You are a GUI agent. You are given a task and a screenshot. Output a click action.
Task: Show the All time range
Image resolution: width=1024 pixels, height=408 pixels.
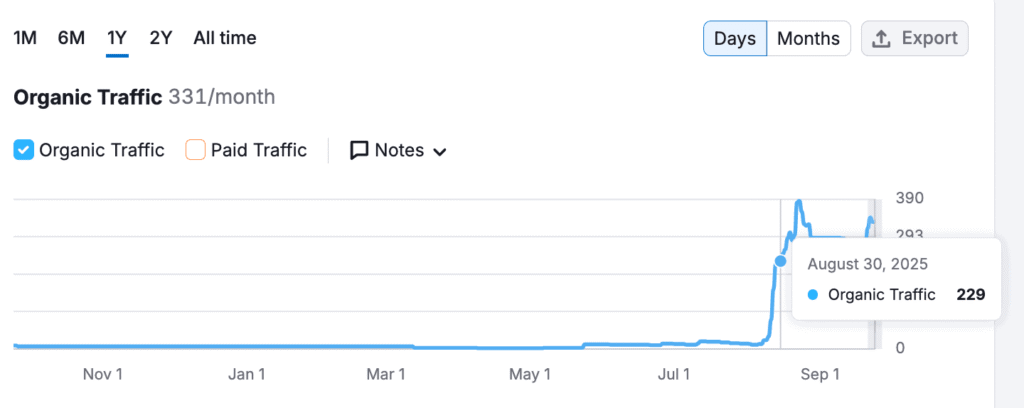(225, 38)
